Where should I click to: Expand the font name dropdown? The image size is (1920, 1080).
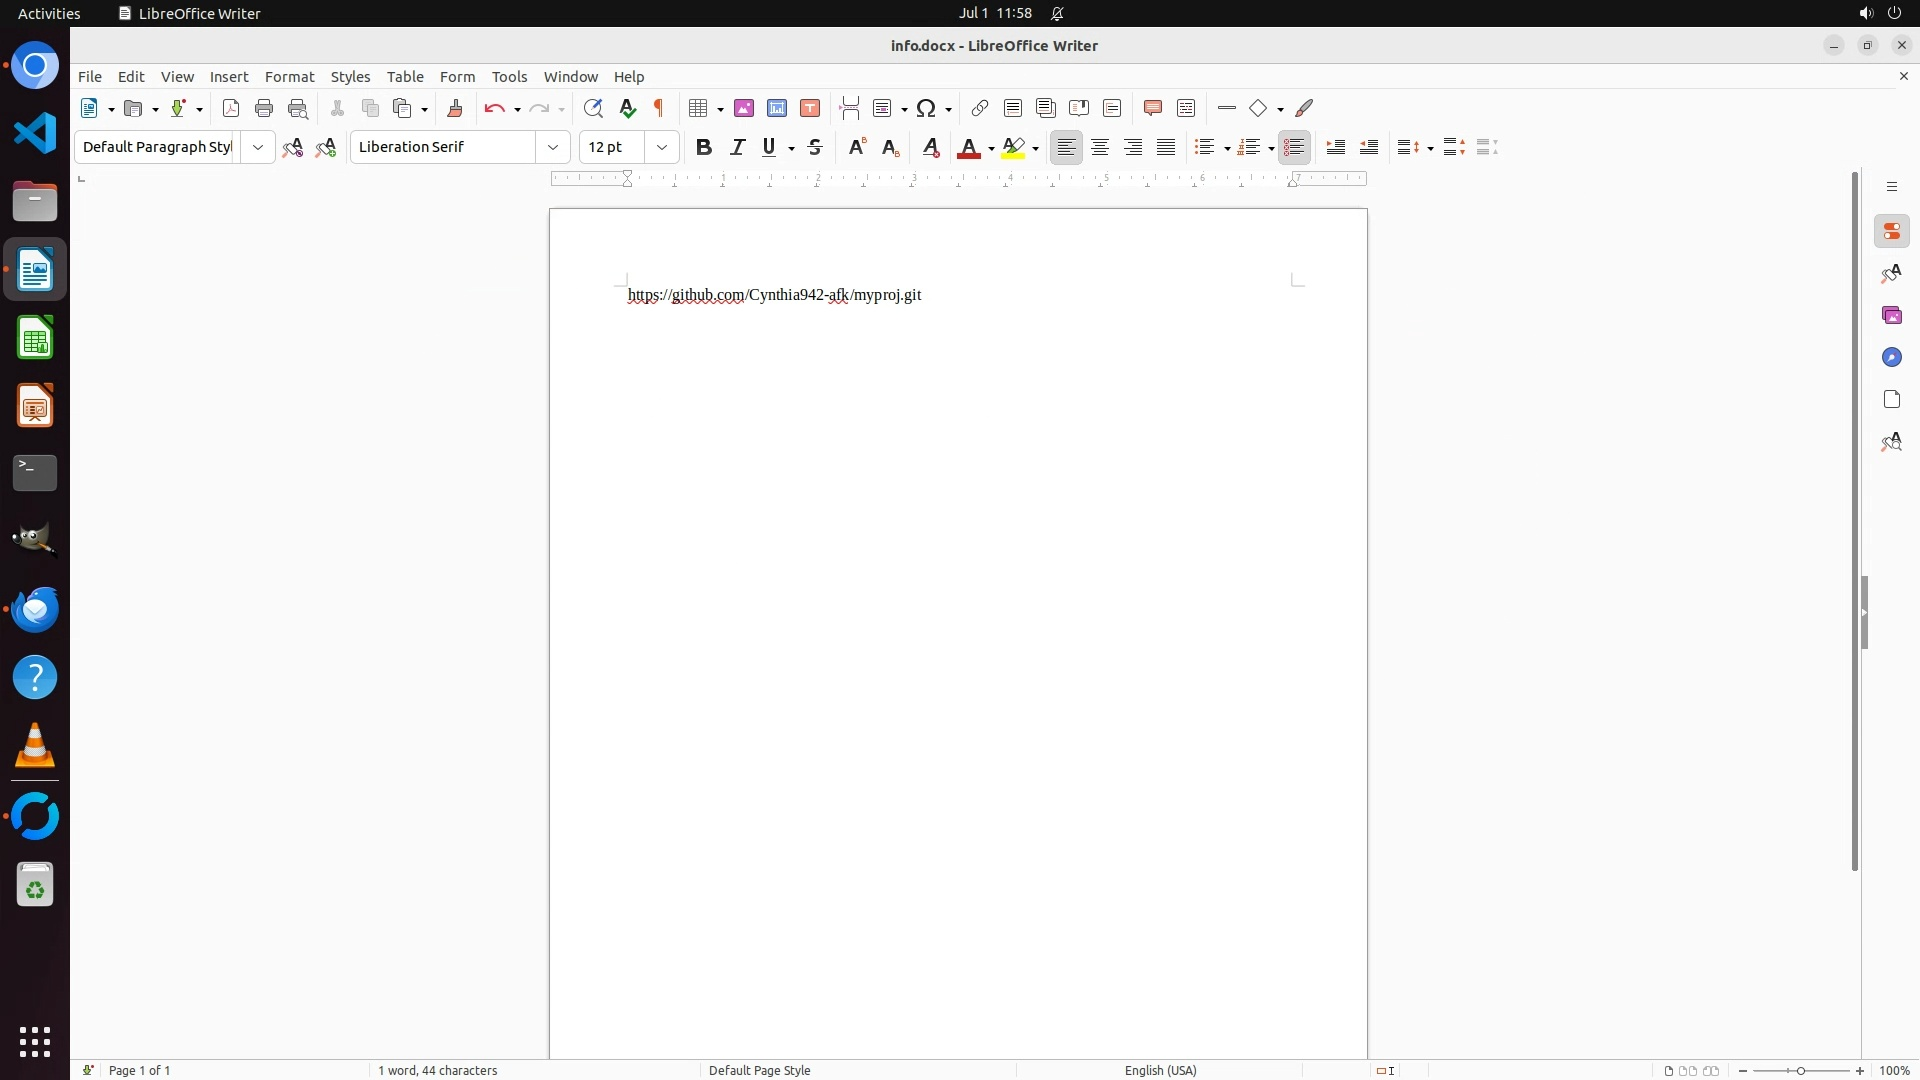pos(553,147)
